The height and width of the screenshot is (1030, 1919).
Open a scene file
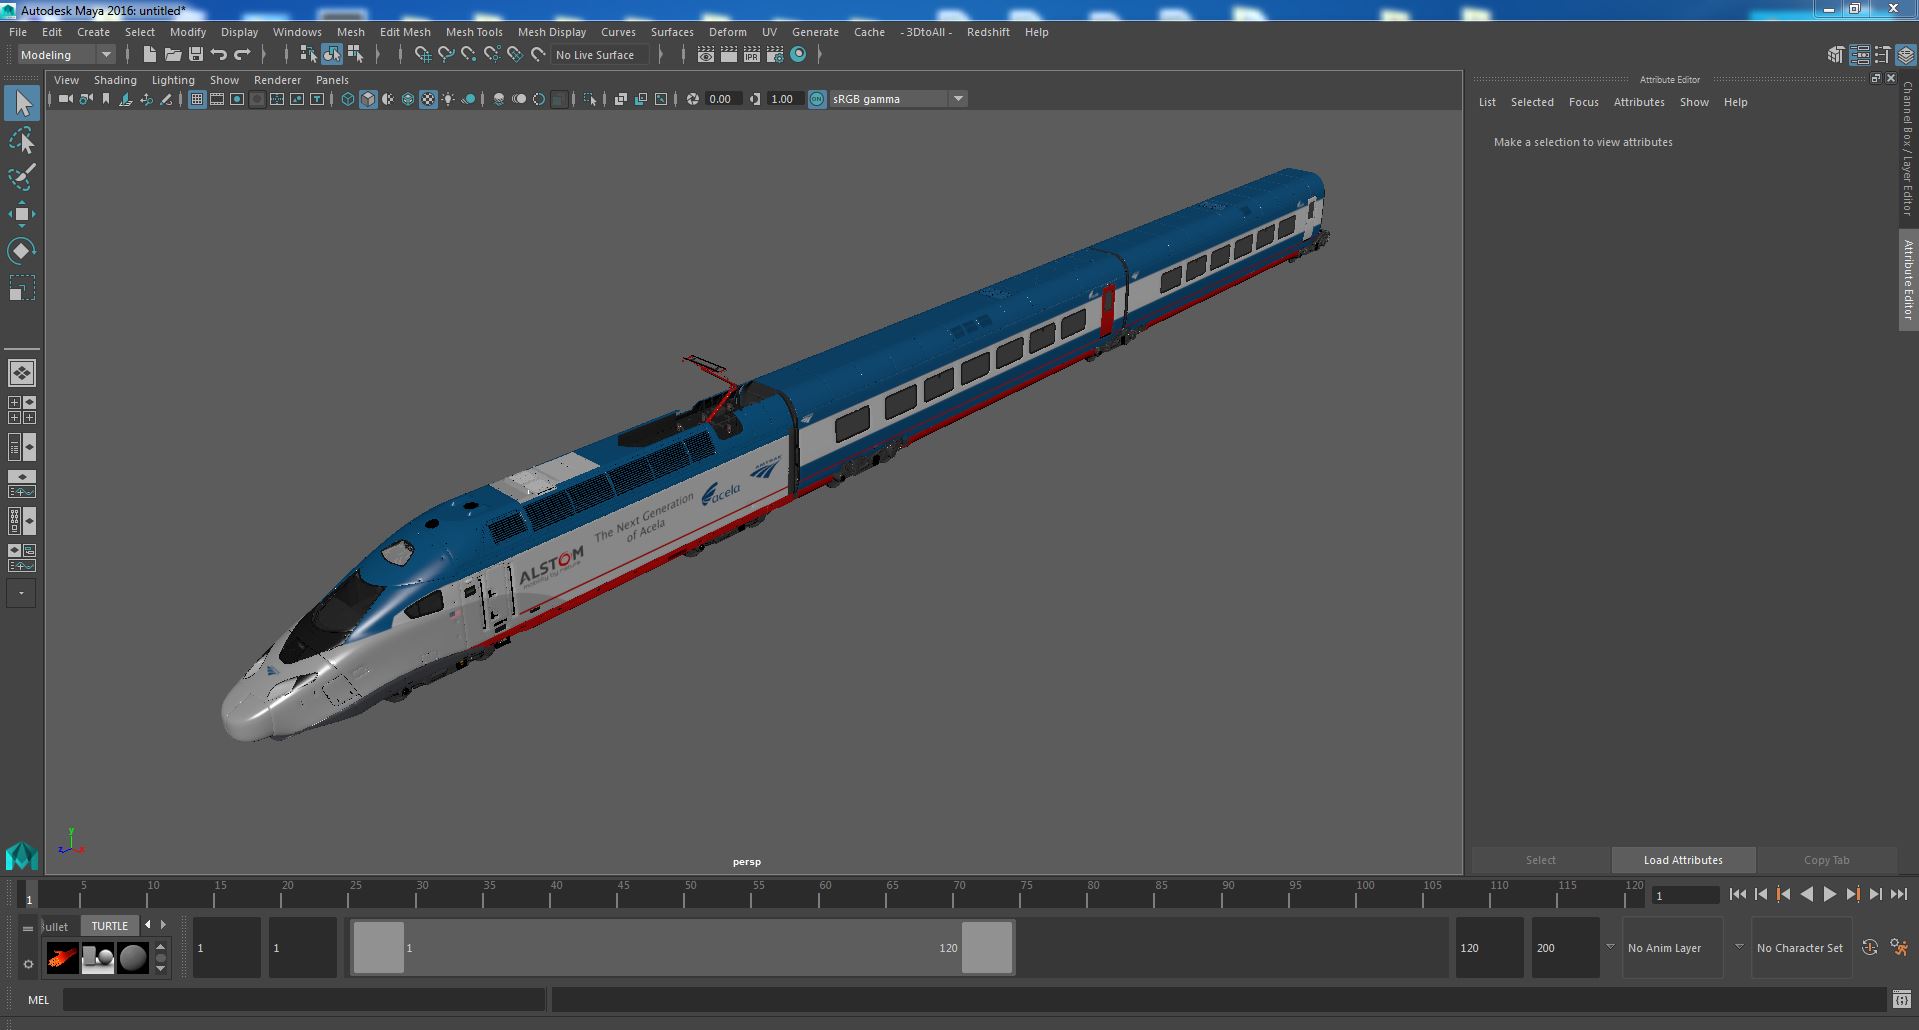[173, 55]
